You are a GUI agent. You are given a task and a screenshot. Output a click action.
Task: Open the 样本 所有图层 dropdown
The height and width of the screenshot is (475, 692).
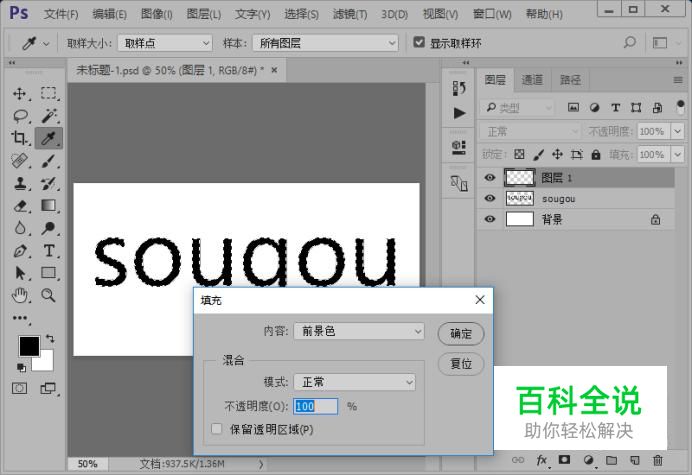[x=325, y=43]
